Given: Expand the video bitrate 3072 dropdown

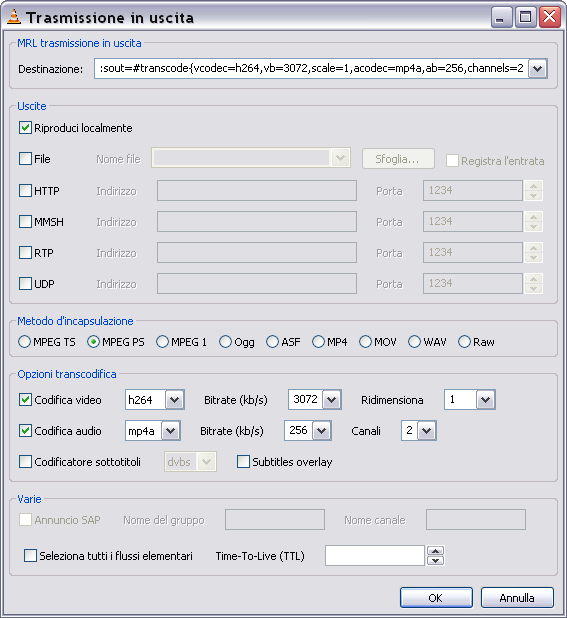Looking at the screenshot, I should click(331, 400).
